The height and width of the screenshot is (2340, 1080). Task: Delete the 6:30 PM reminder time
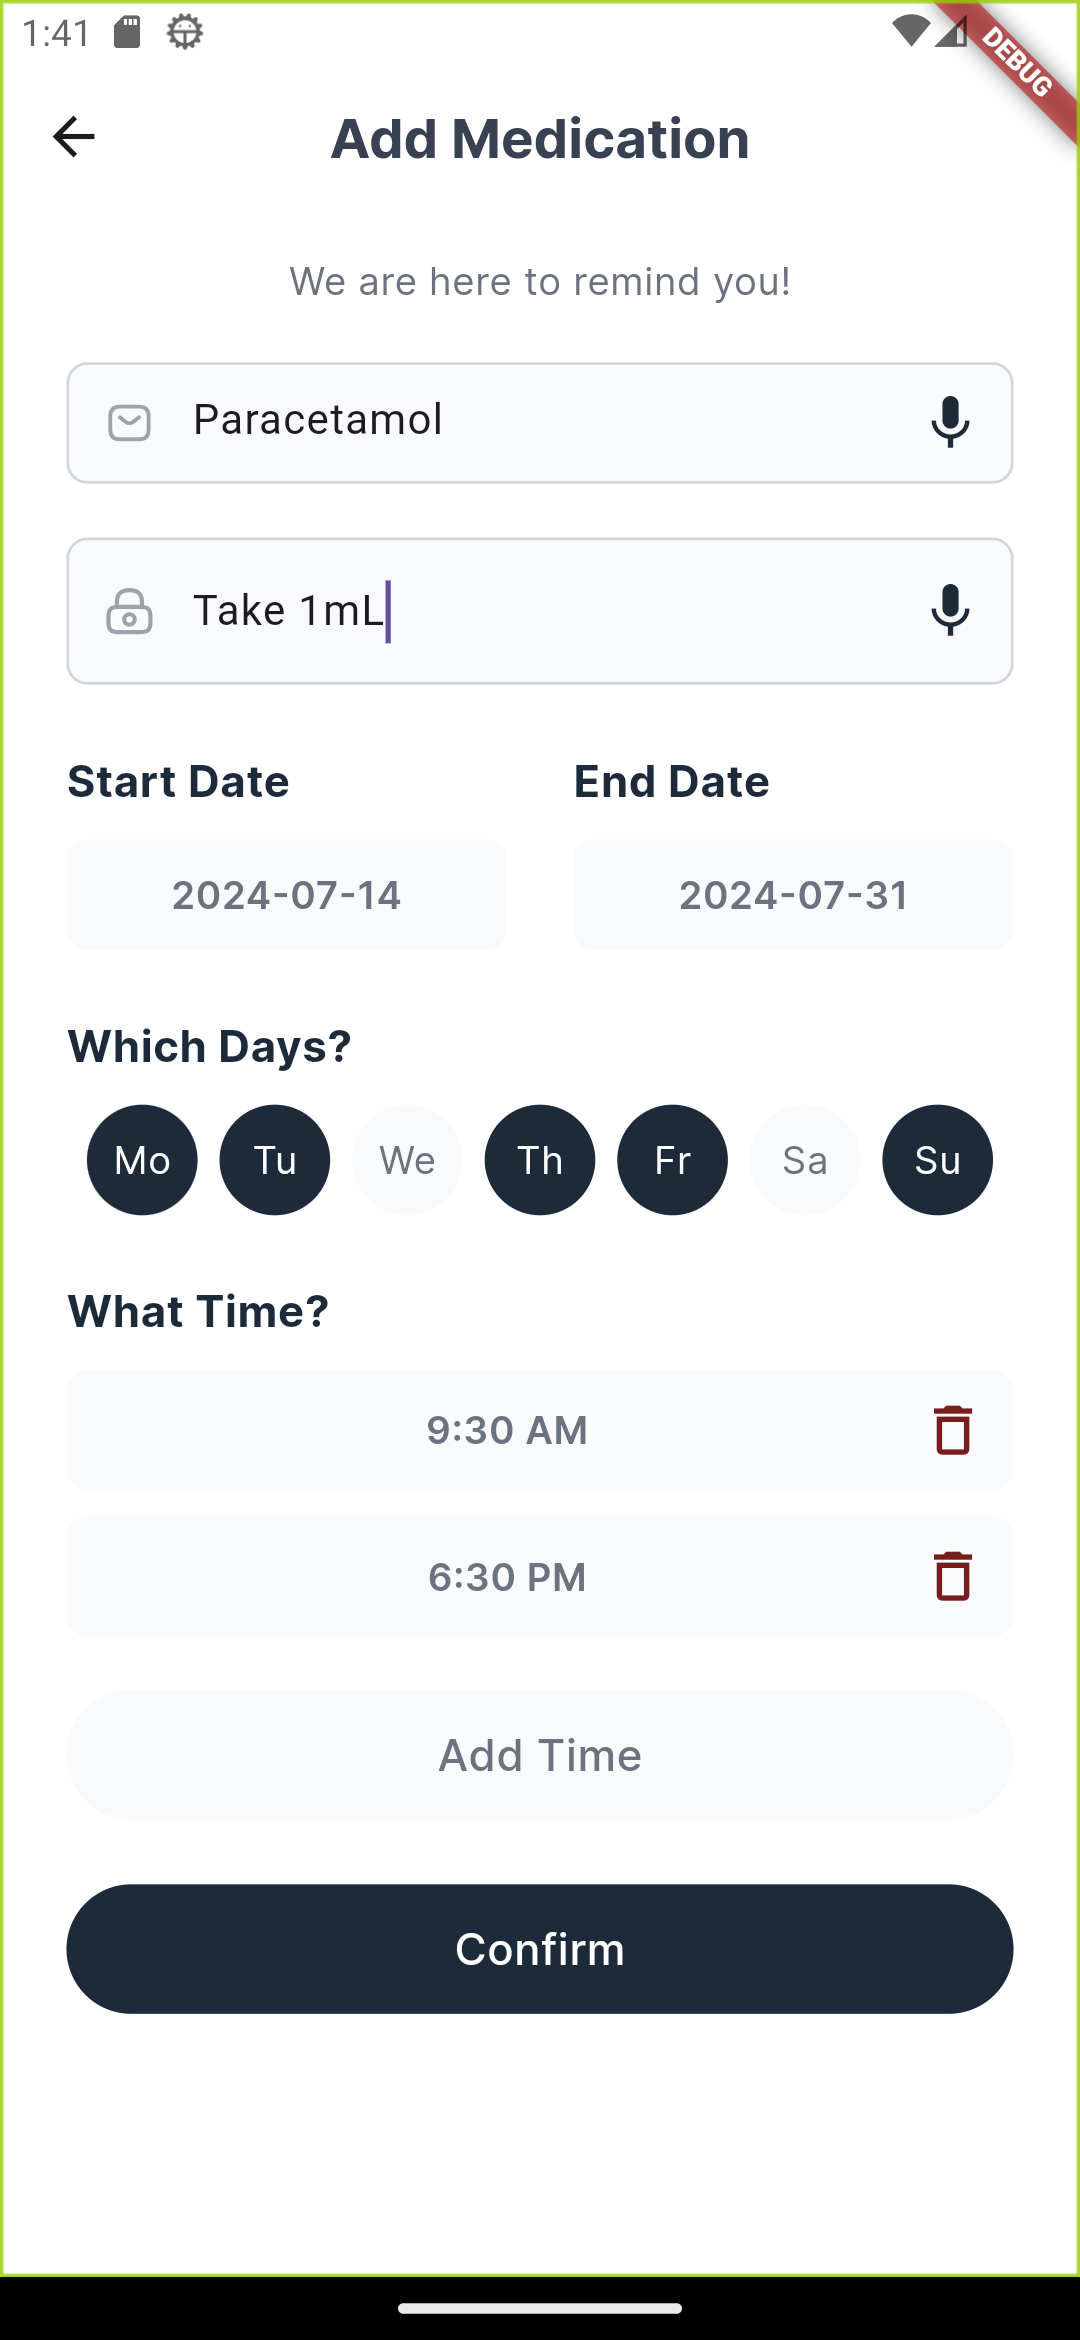click(952, 1576)
